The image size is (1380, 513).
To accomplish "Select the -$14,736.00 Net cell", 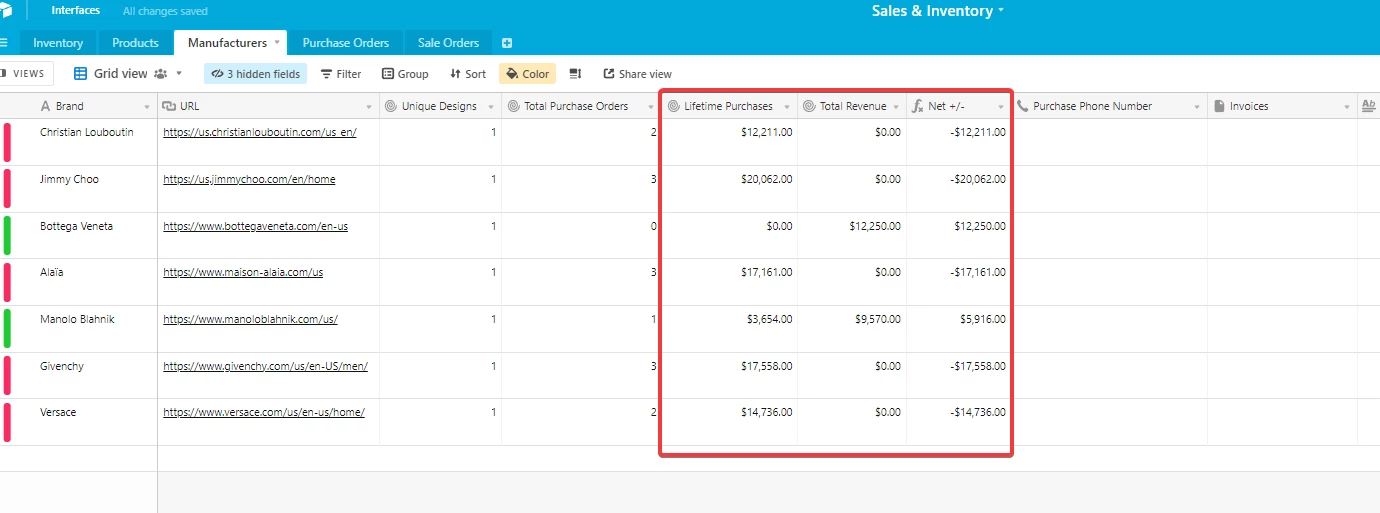I will tap(959, 422).
